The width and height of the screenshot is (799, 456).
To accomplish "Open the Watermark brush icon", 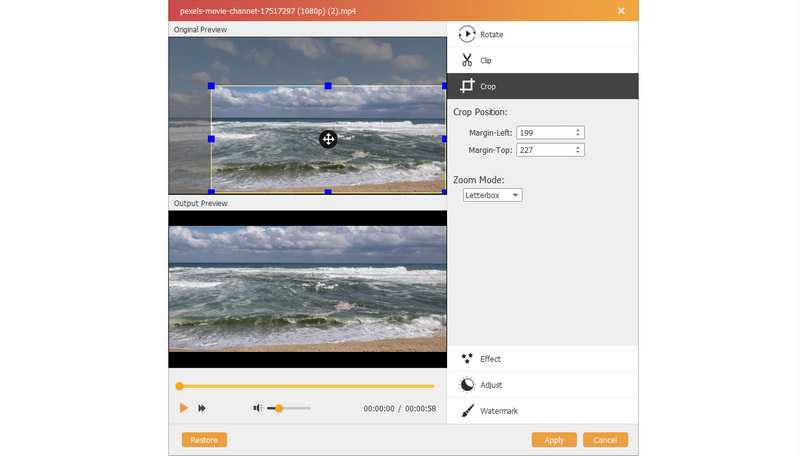I will pos(466,411).
